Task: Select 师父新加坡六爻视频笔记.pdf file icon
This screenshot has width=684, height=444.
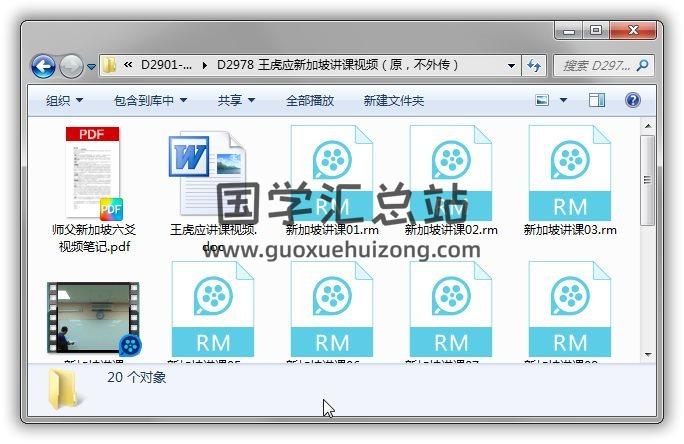Action: coord(94,173)
